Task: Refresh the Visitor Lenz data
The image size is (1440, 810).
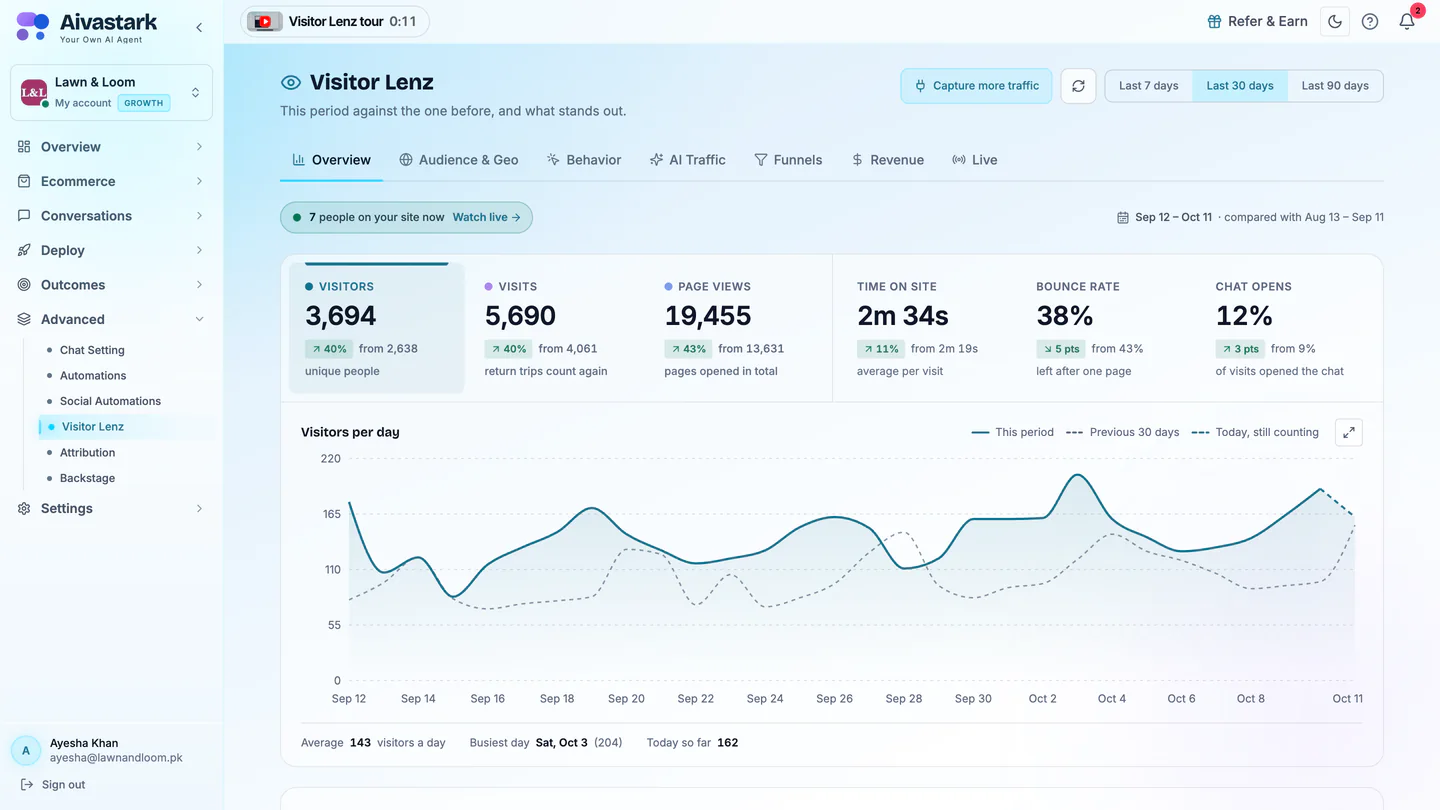Action: click(1078, 86)
